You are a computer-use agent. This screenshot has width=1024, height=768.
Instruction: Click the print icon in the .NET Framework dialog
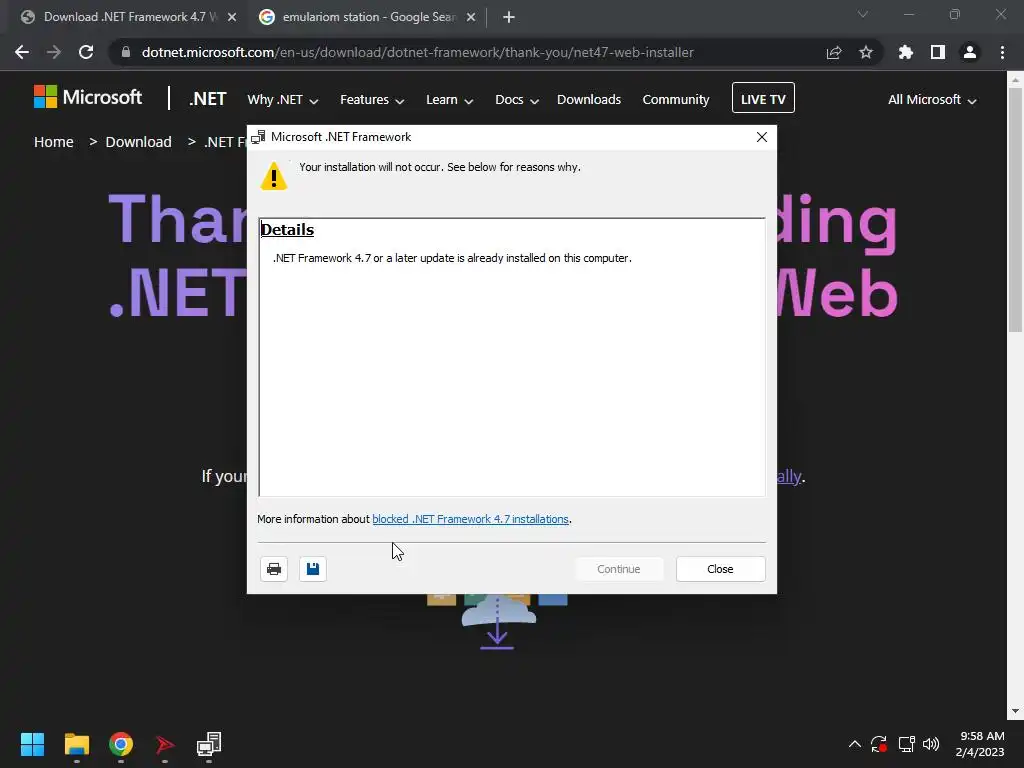[274, 569]
